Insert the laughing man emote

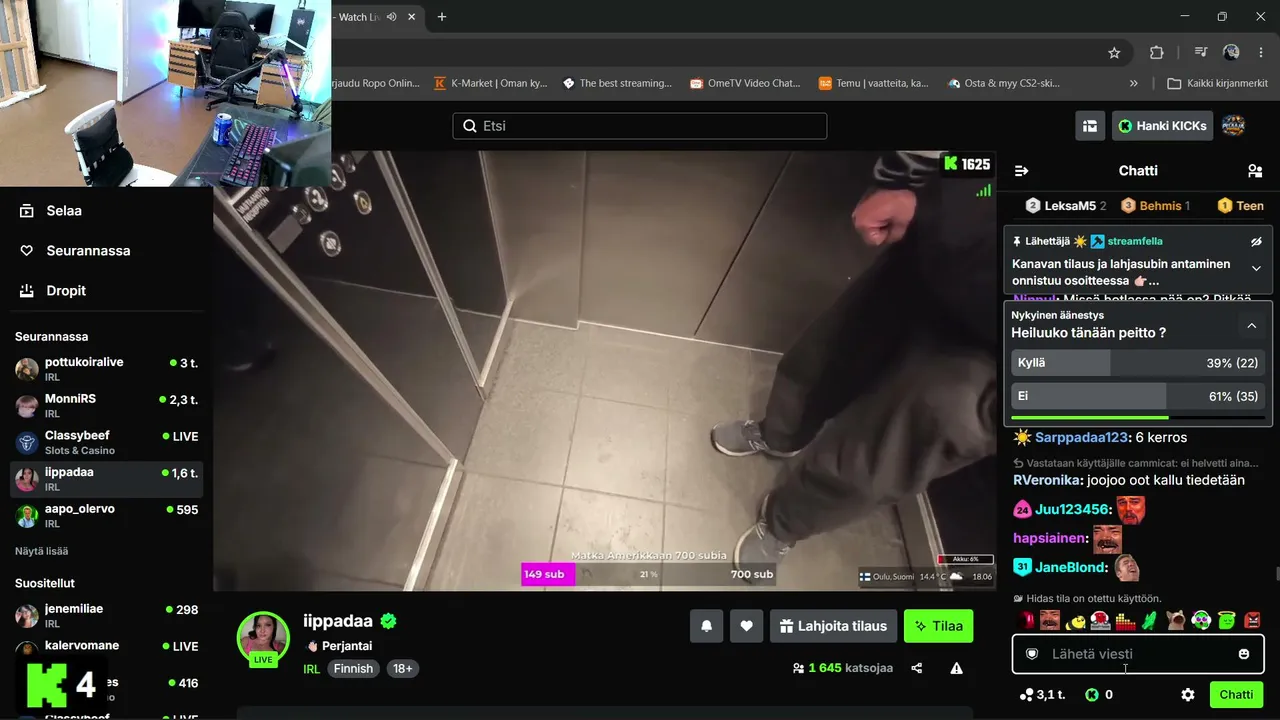pyautogui.click(x=1050, y=620)
